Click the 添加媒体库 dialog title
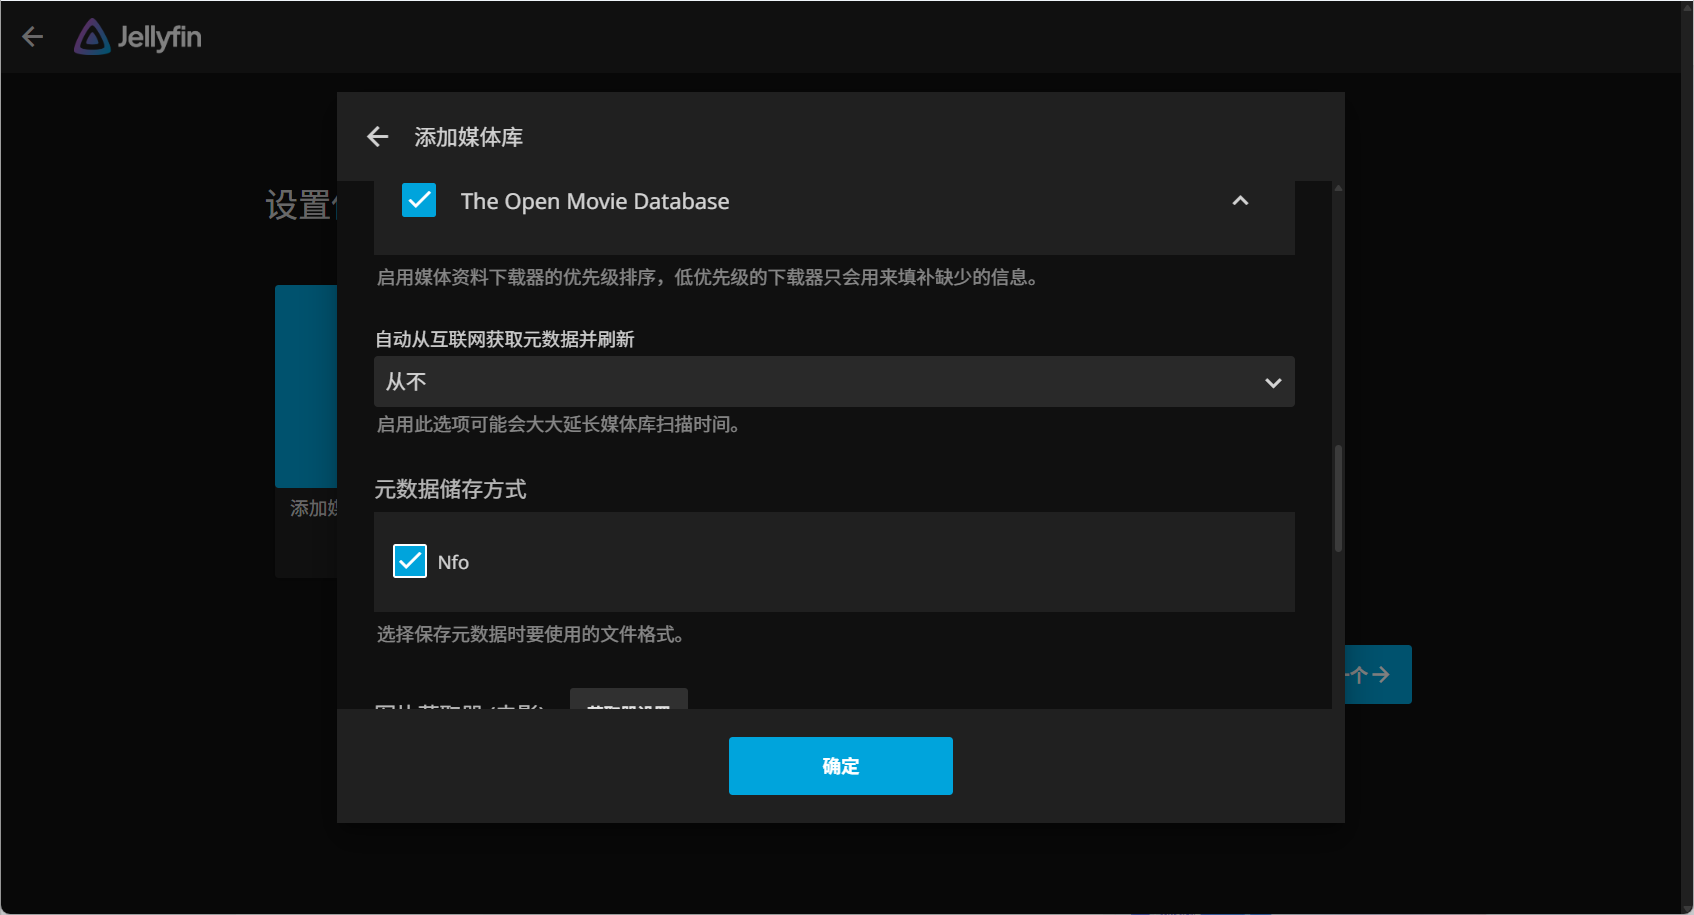 click(x=469, y=137)
